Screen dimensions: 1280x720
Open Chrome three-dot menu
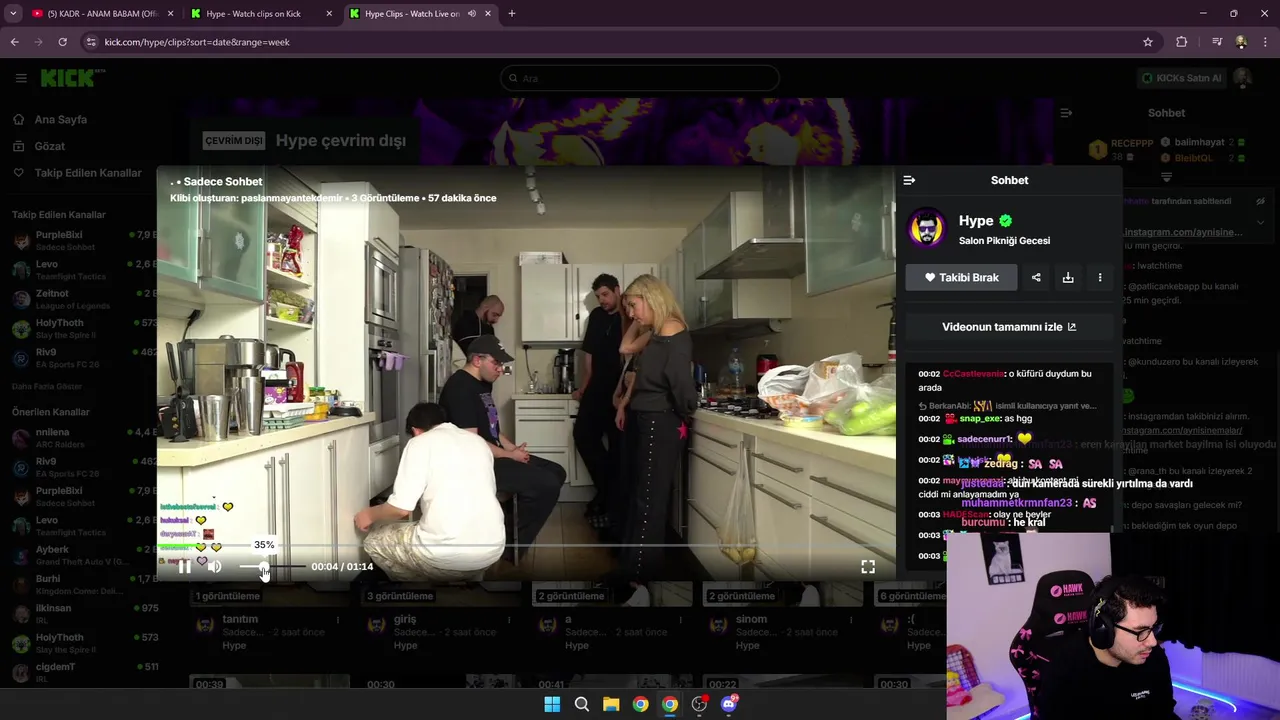tap(1266, 42)
